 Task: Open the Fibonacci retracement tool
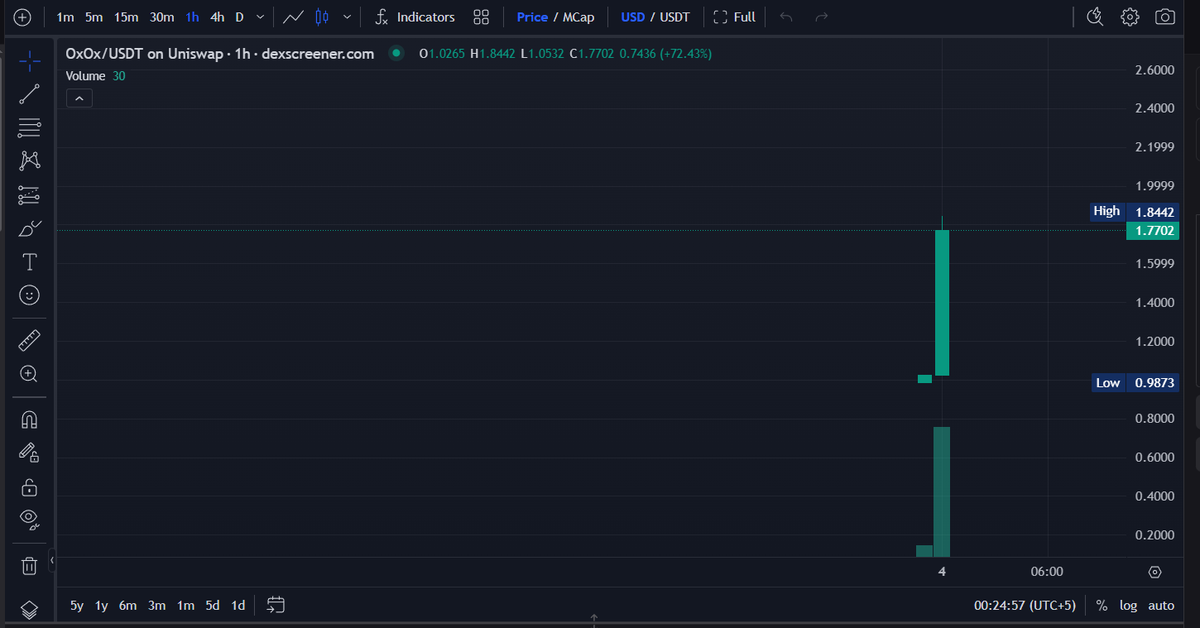pos(30,127)
